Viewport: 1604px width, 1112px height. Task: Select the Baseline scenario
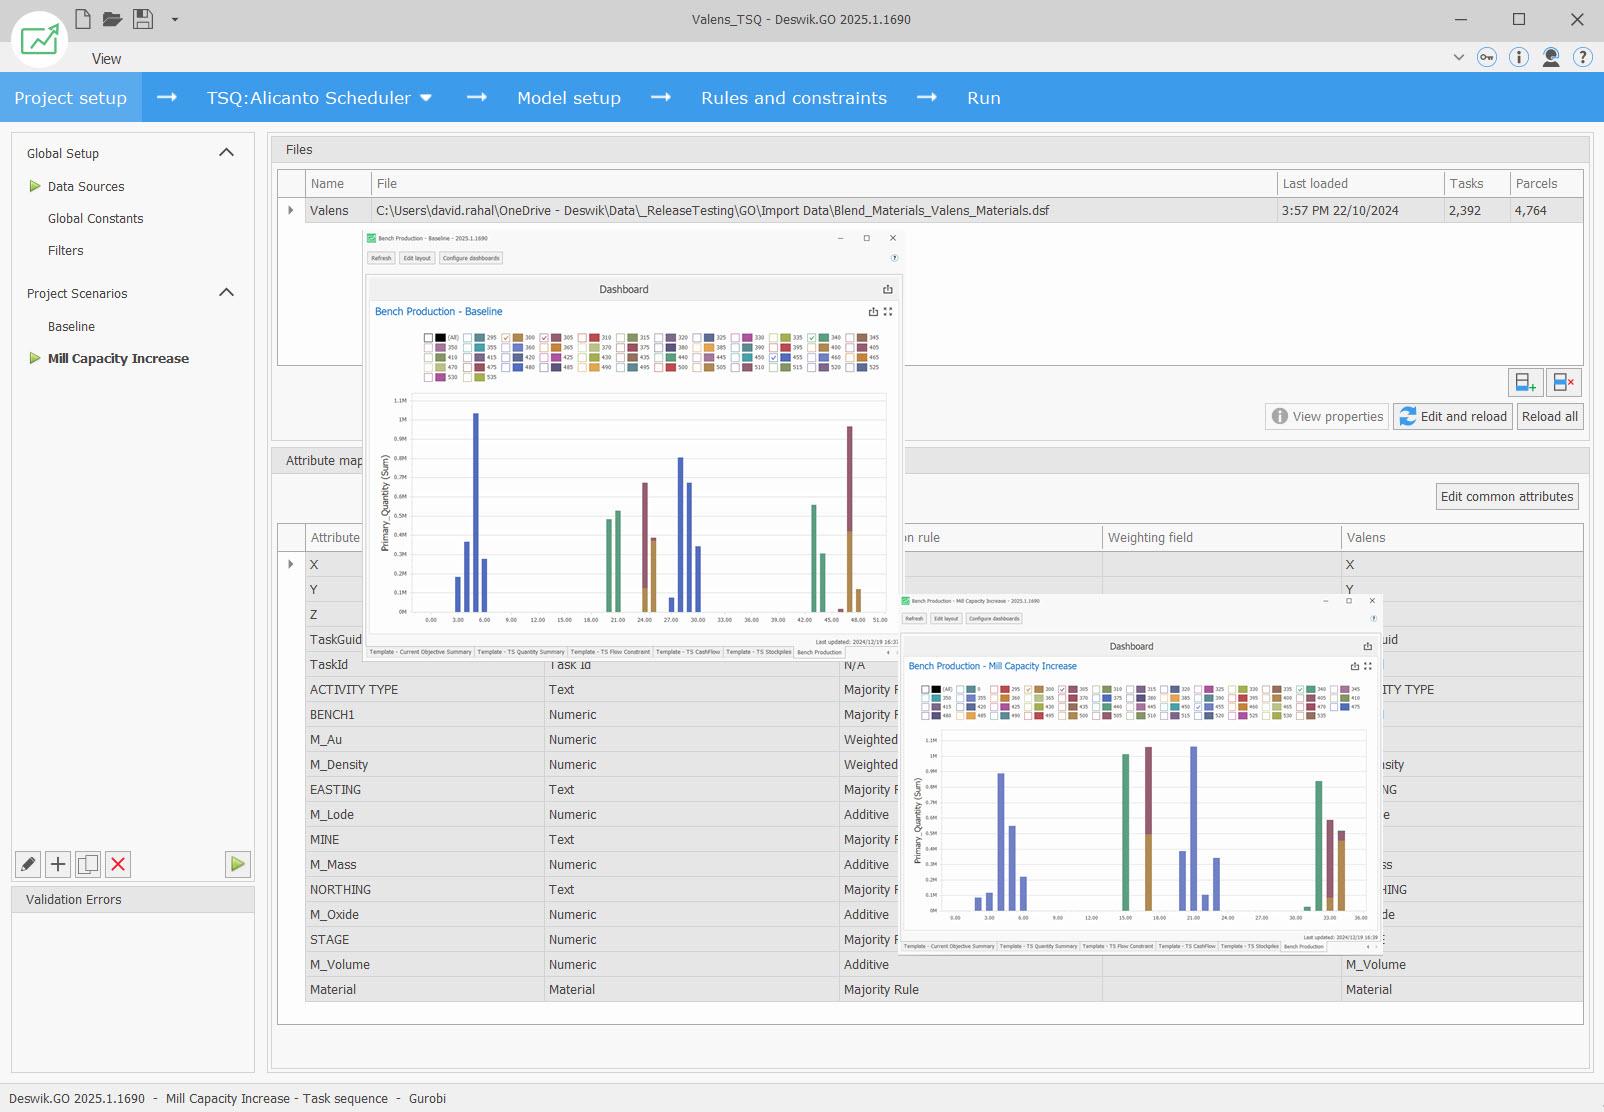click(72, 327)
